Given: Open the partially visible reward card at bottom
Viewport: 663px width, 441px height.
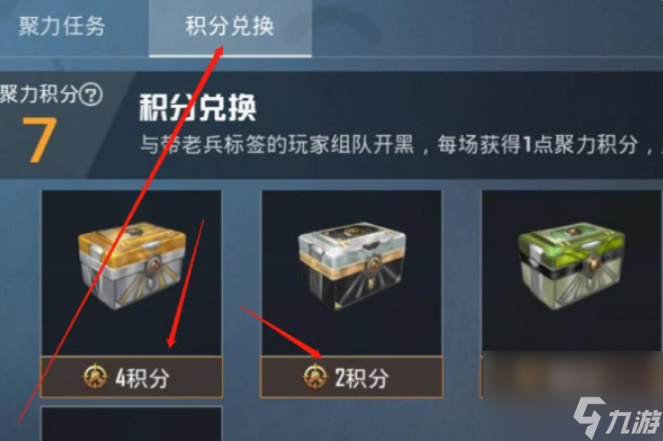Looking at the screenshot, I should (132, 424).
